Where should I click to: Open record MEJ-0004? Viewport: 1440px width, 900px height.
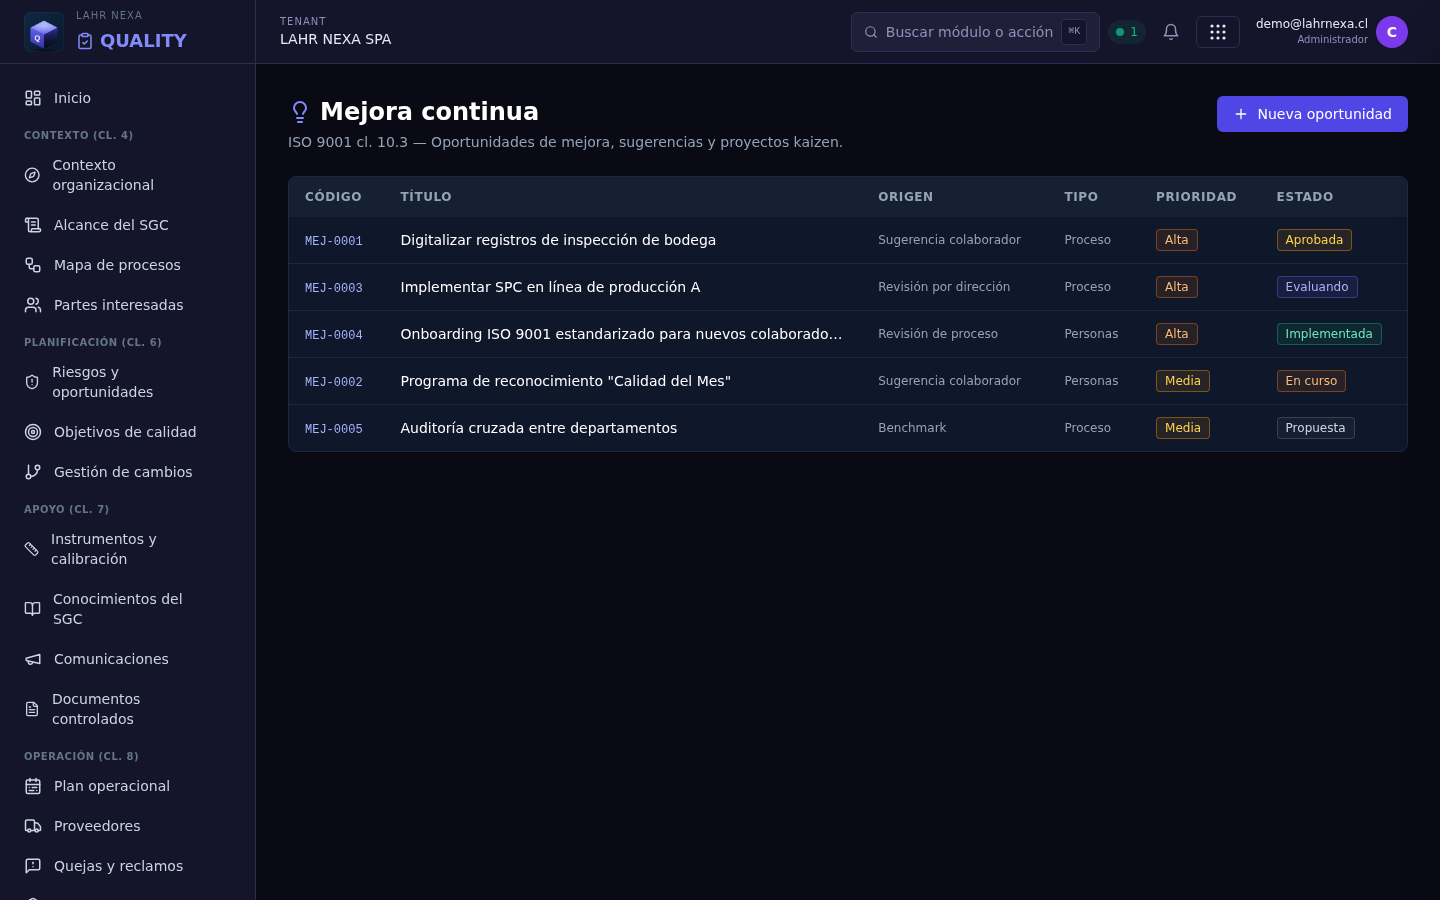pyautogui.click(x=334, y=335)
